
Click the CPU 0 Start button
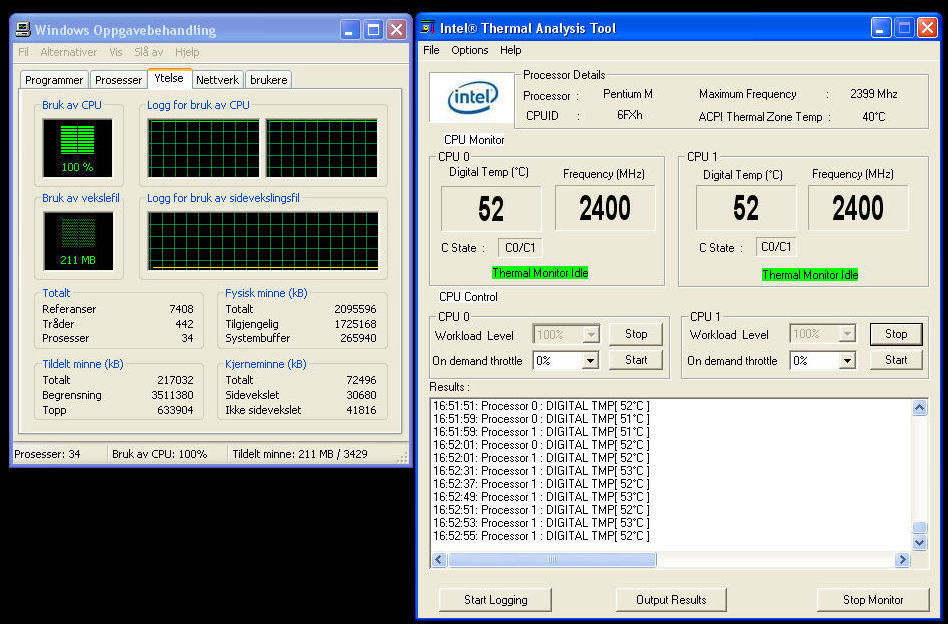coord(635,360)
